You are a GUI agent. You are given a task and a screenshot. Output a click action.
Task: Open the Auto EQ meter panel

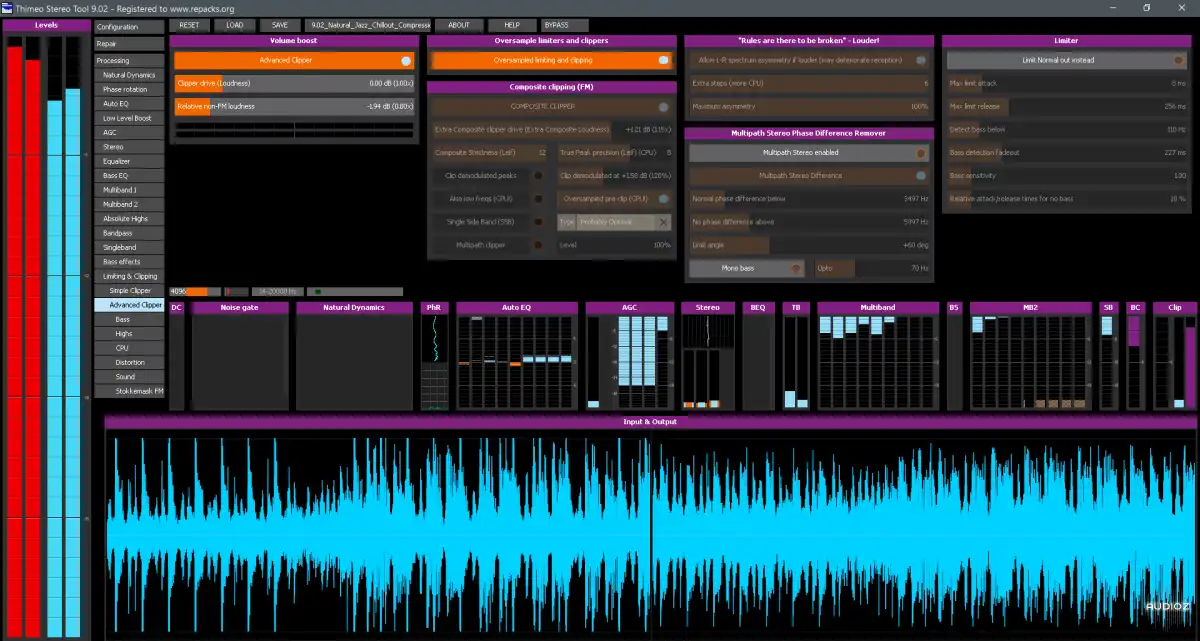pos(517,356)
